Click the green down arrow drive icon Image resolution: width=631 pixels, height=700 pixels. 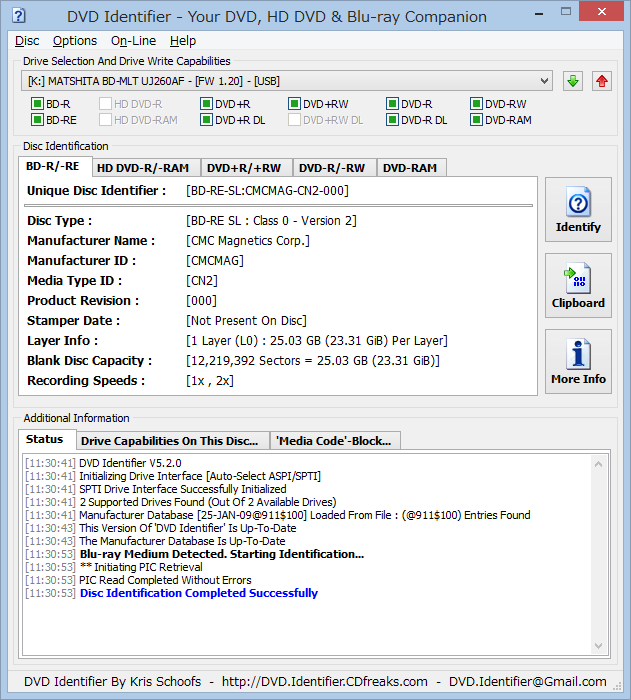coord(572,81)
